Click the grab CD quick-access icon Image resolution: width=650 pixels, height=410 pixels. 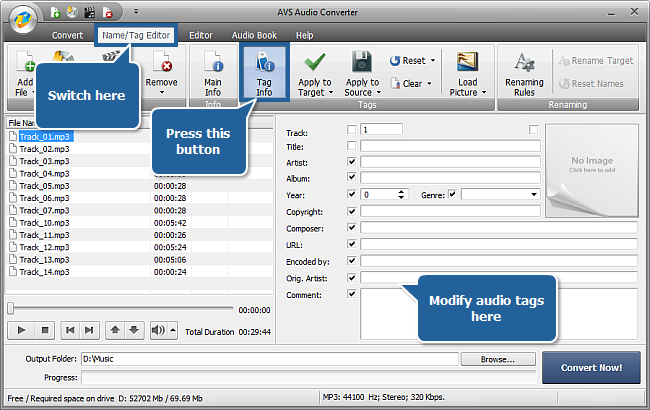coord(72,13)
